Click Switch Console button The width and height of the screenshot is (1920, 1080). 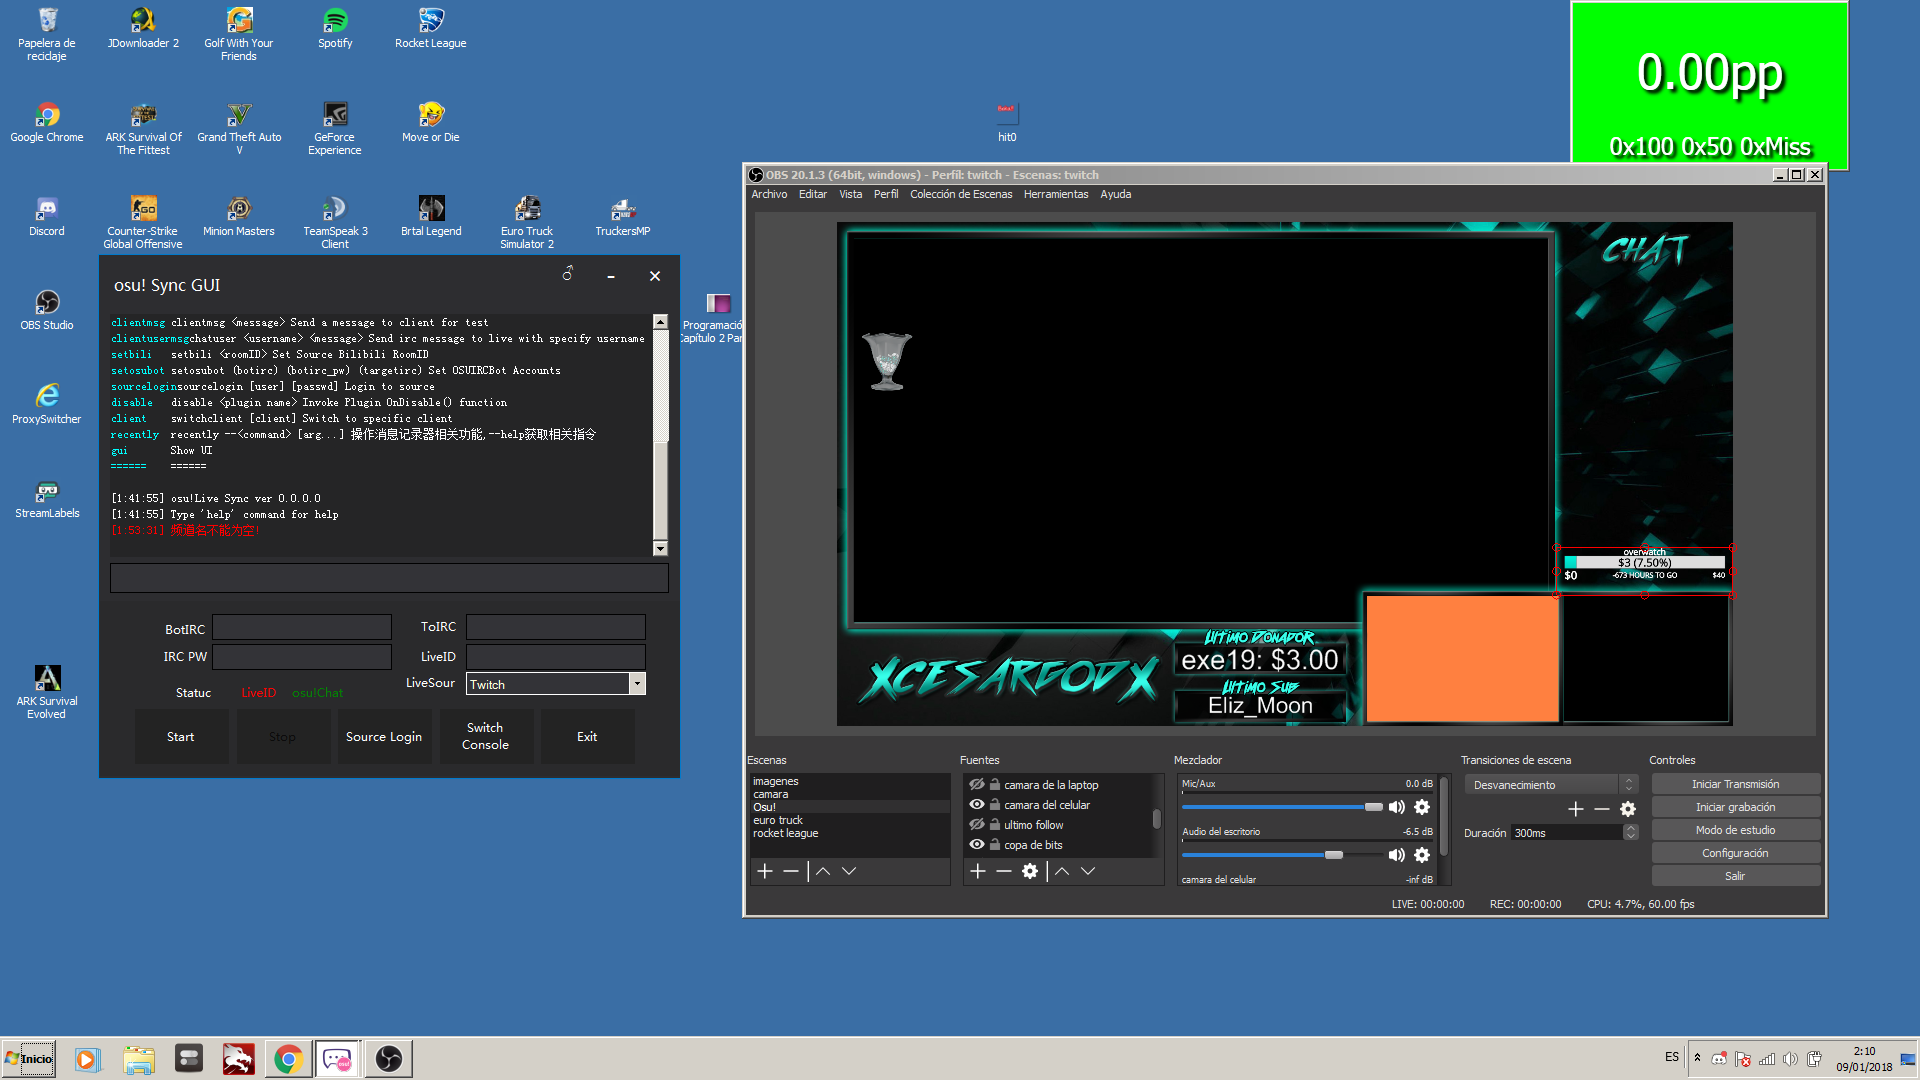(486, 737)
